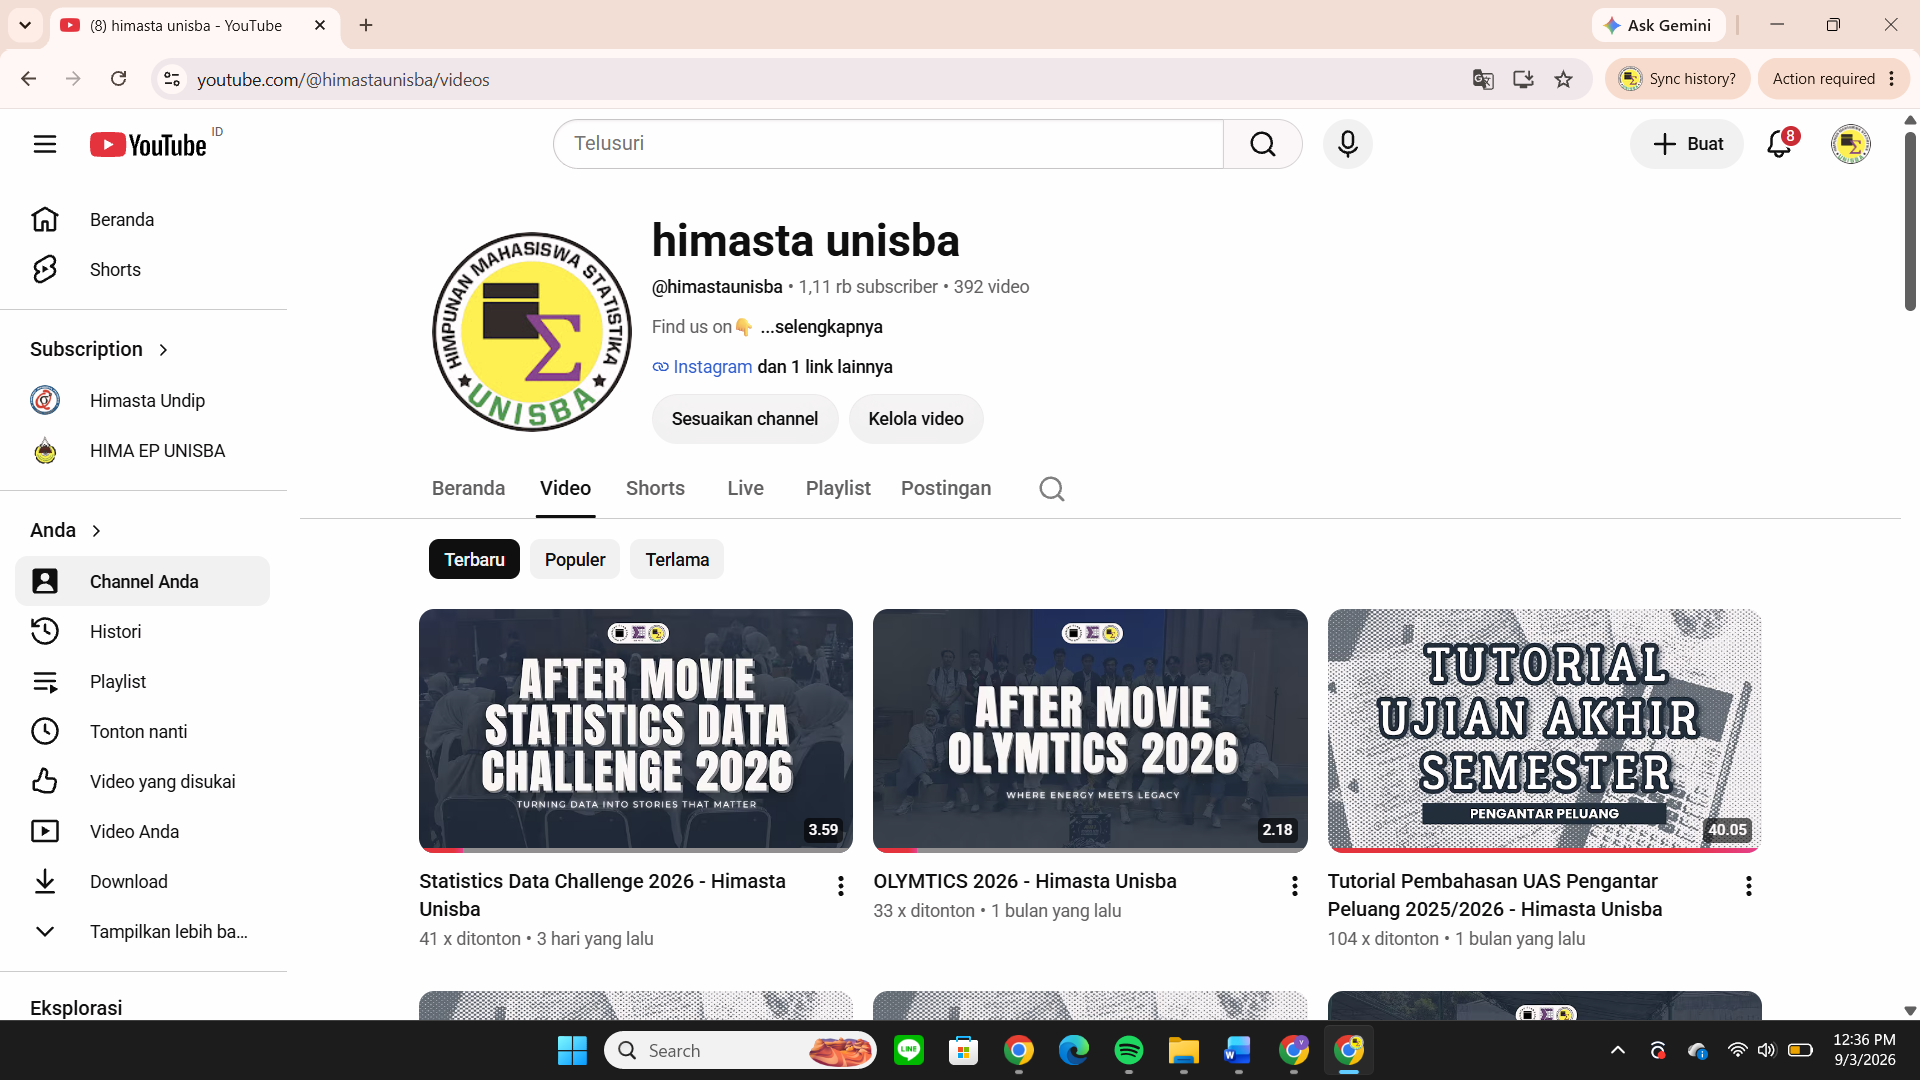Open the YouTube hamburger guide menu

tap(45, 144)
